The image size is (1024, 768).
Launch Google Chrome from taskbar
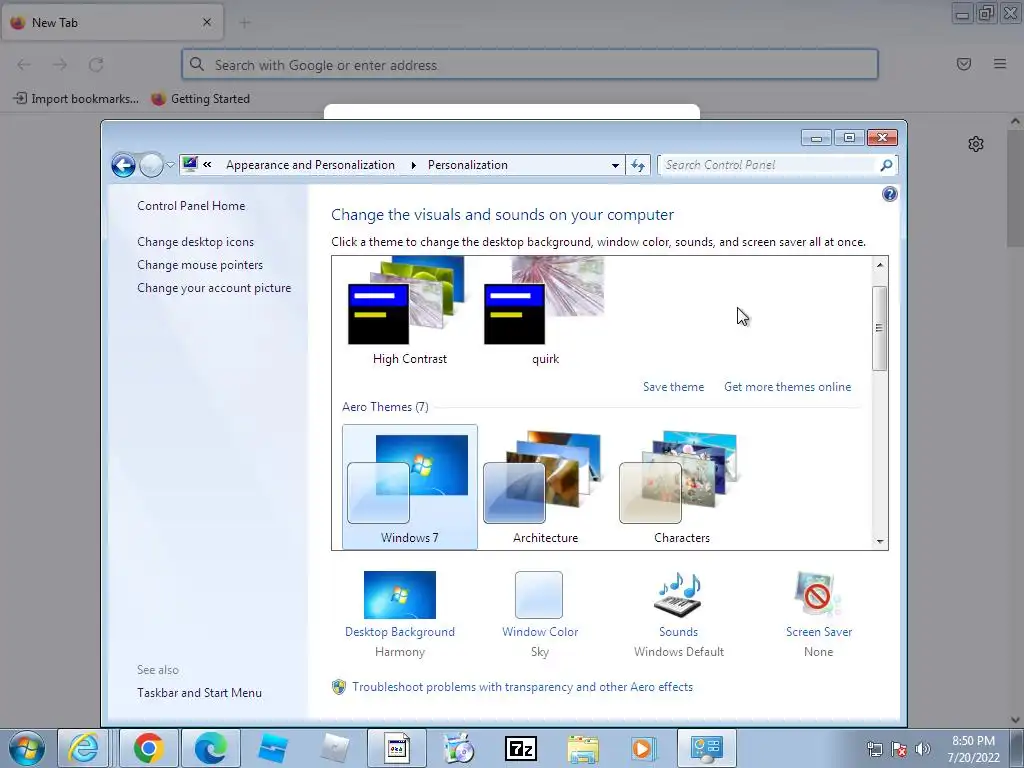(148, 748)
